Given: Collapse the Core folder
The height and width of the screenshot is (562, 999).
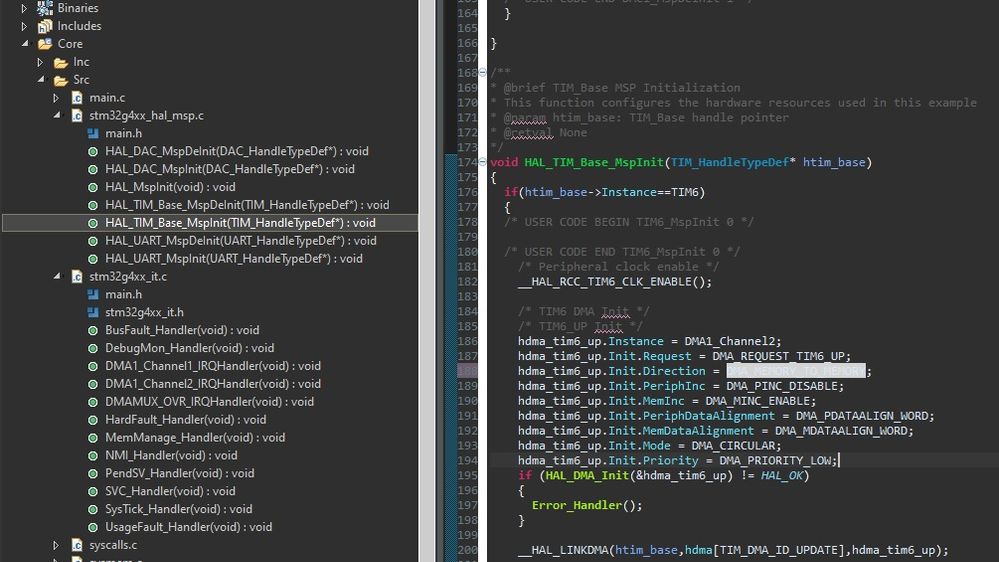Looking at the screenshot, I should click(x=25, y=43).
